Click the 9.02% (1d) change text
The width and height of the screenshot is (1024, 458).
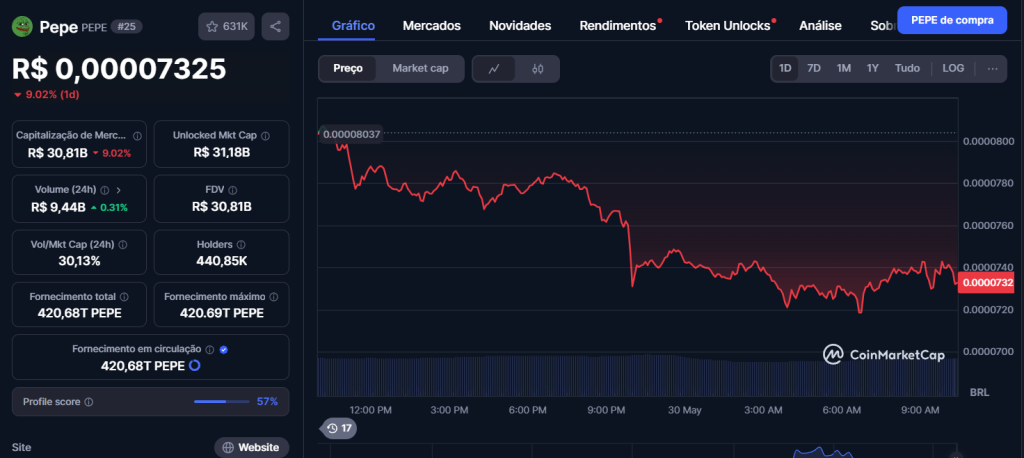click(46, 95)
